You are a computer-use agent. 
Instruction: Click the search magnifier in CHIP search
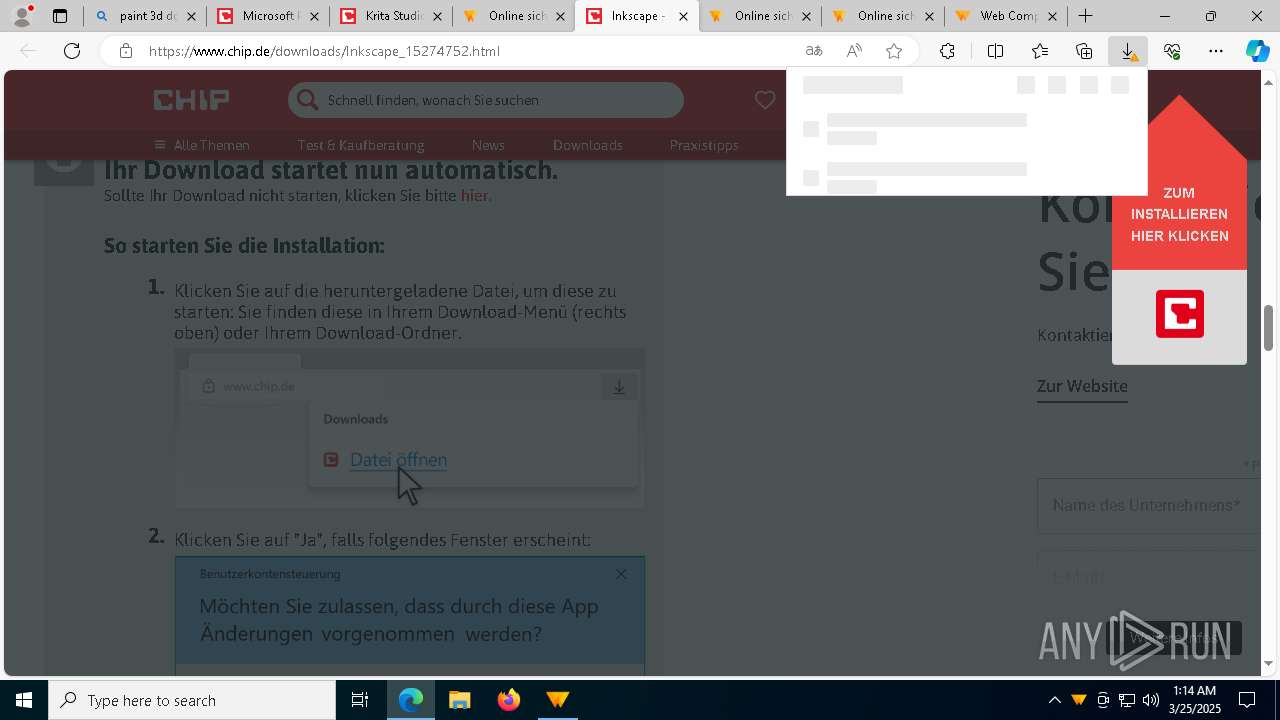(308, 100)
